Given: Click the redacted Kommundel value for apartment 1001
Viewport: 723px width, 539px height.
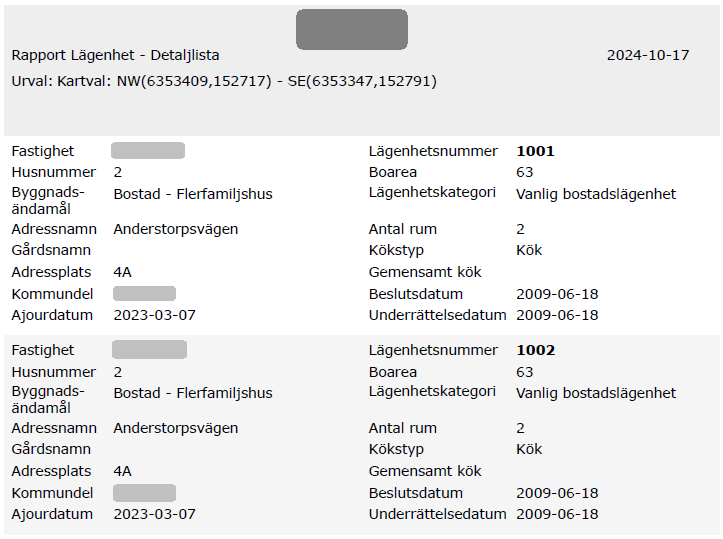Looking at the screenshot, I should coord(144,294).
